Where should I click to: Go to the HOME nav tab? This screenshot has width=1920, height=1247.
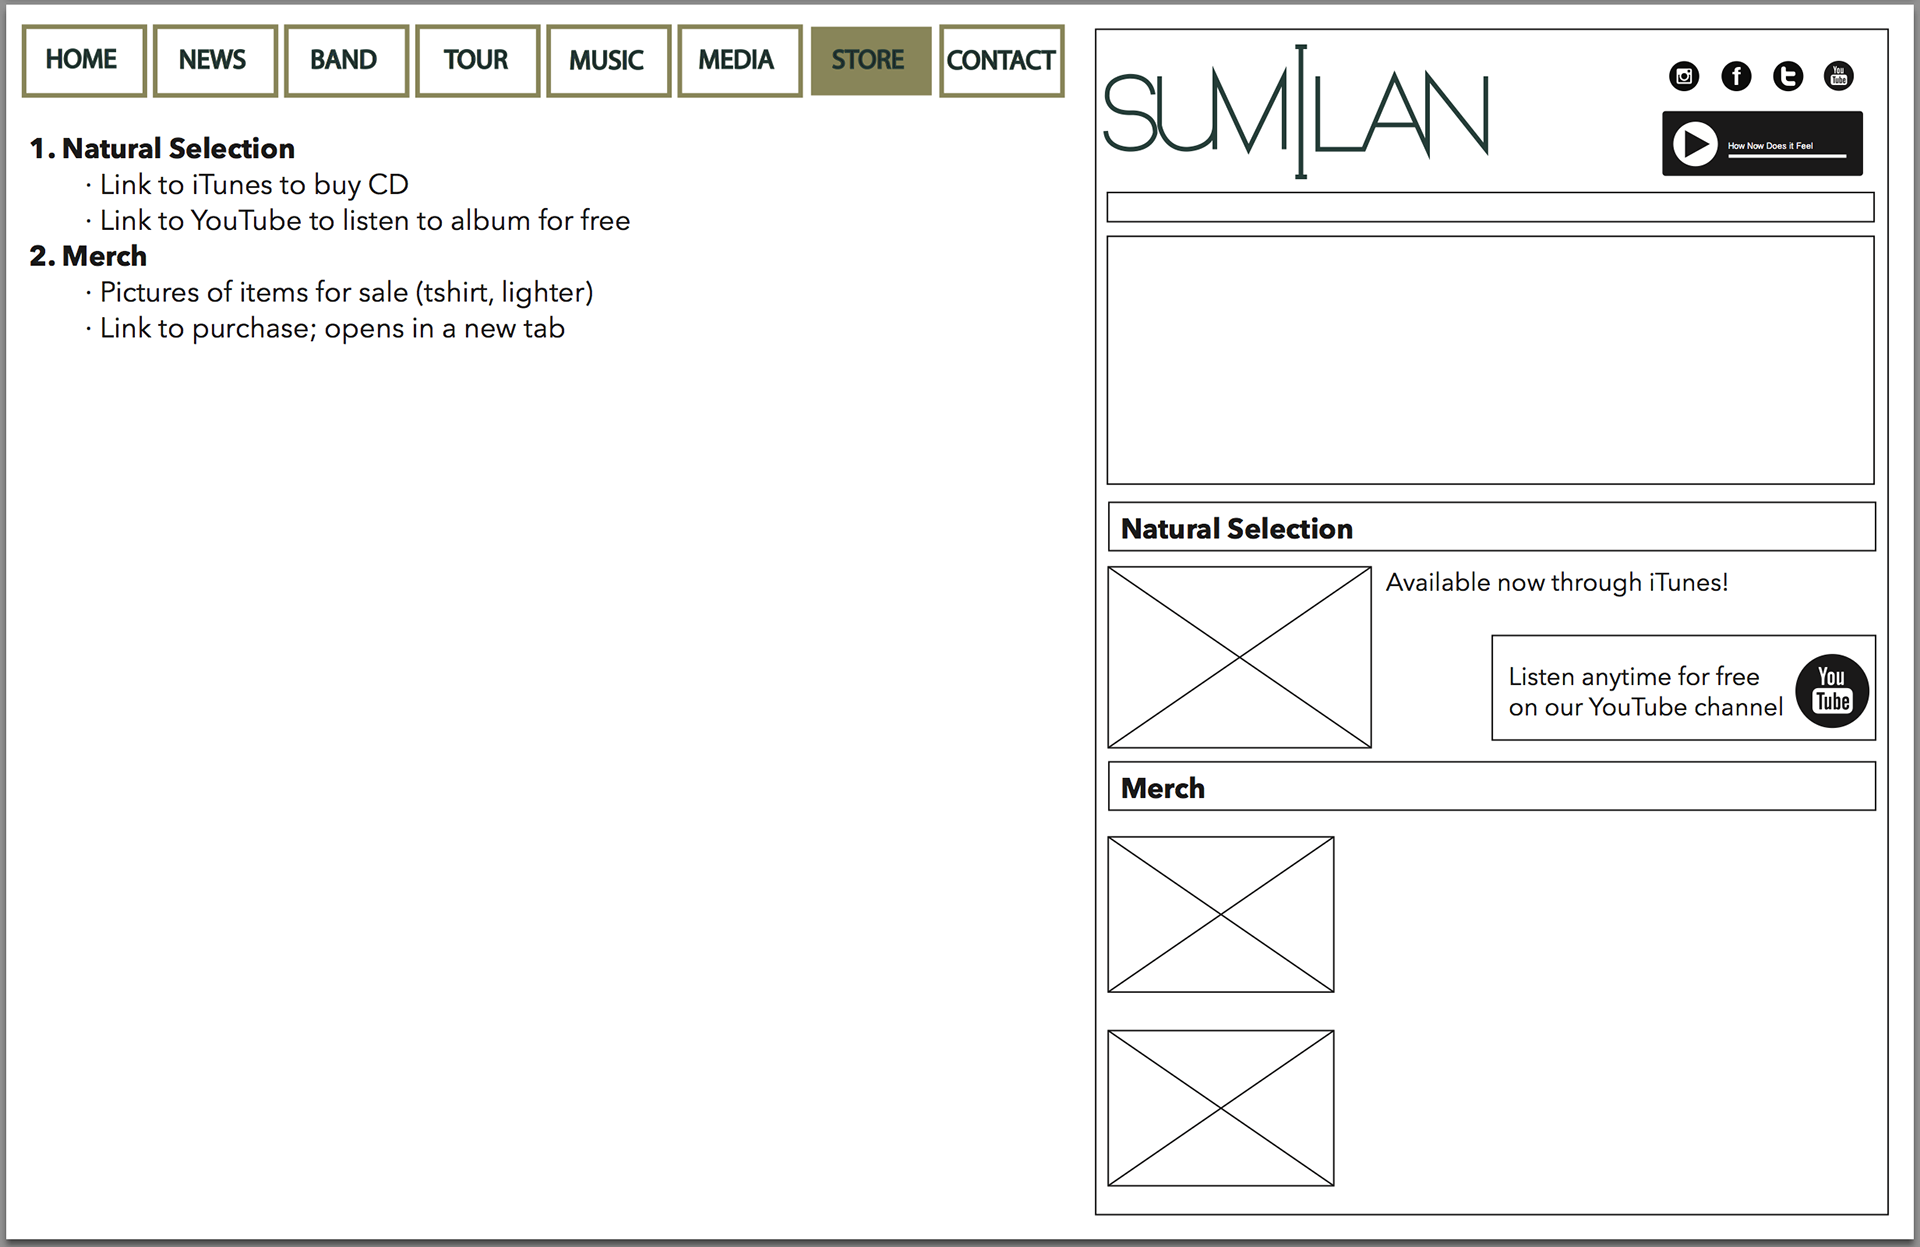[x=83, y=61]
